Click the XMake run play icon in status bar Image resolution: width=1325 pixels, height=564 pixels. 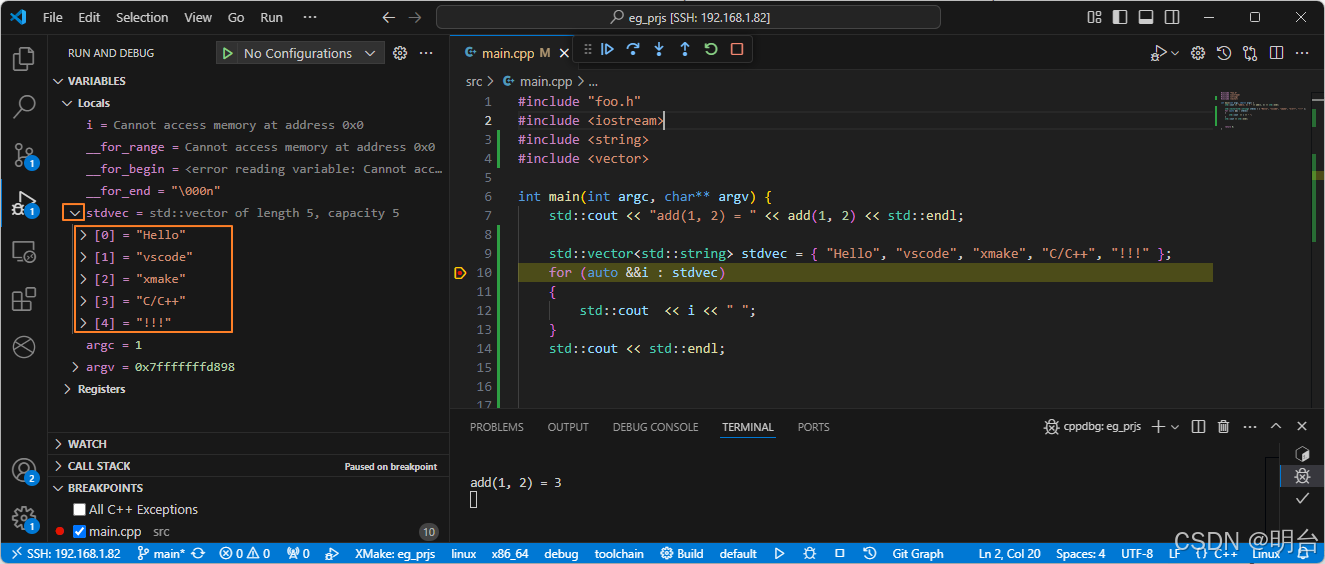point(780,553)
